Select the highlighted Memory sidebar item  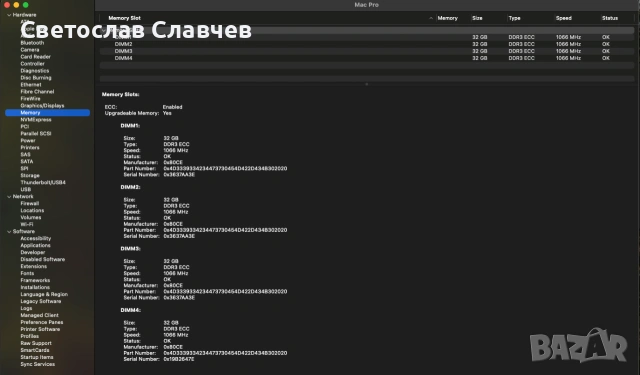click(47, 113)
